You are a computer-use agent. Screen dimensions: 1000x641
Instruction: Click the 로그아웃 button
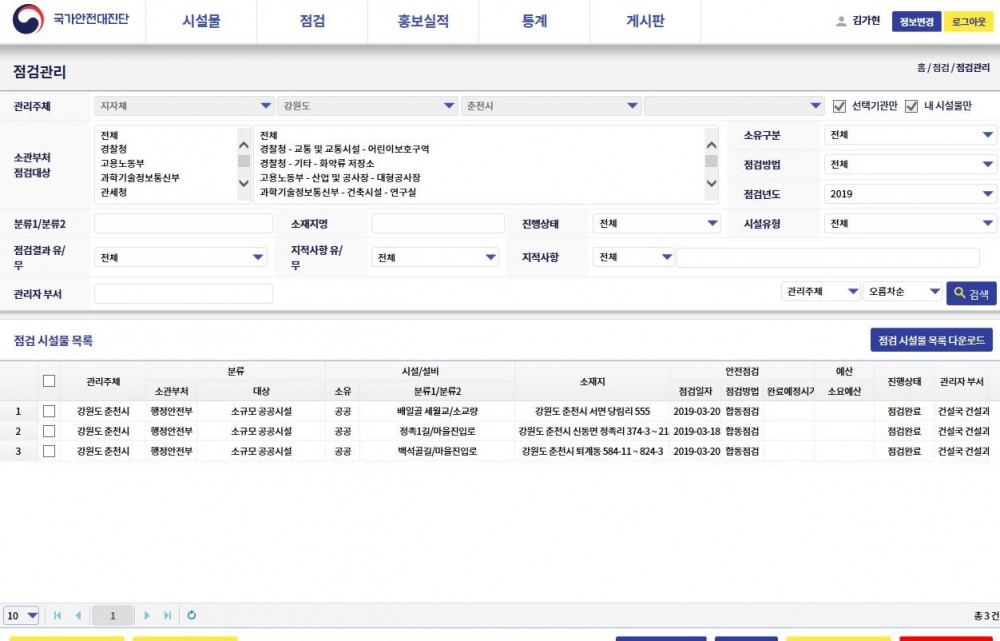pos(969,22)
